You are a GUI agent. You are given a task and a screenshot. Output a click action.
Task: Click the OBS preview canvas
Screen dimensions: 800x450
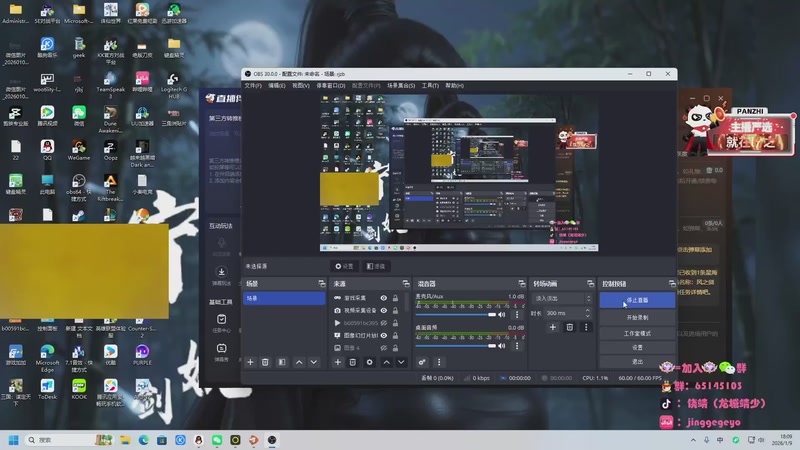pyautogui.click(x=459, y=173)
